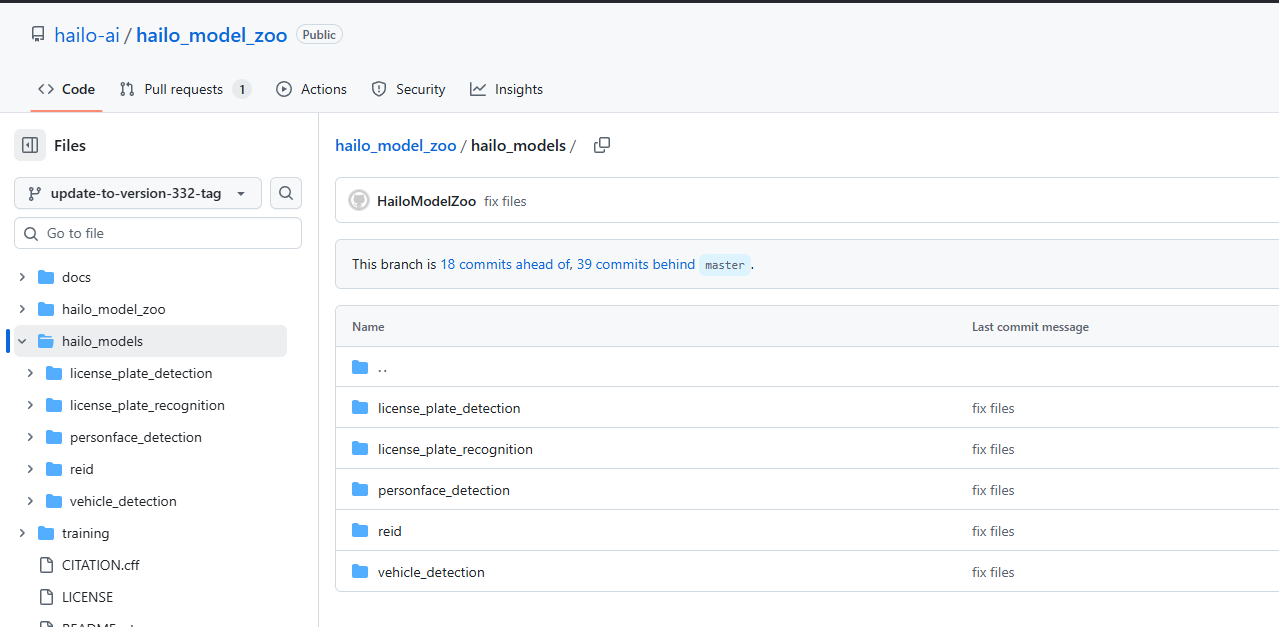This screenshot has width=1279, height=627.
Task: Click the search magnifier button beside branch selector
Action: [286, 193]
